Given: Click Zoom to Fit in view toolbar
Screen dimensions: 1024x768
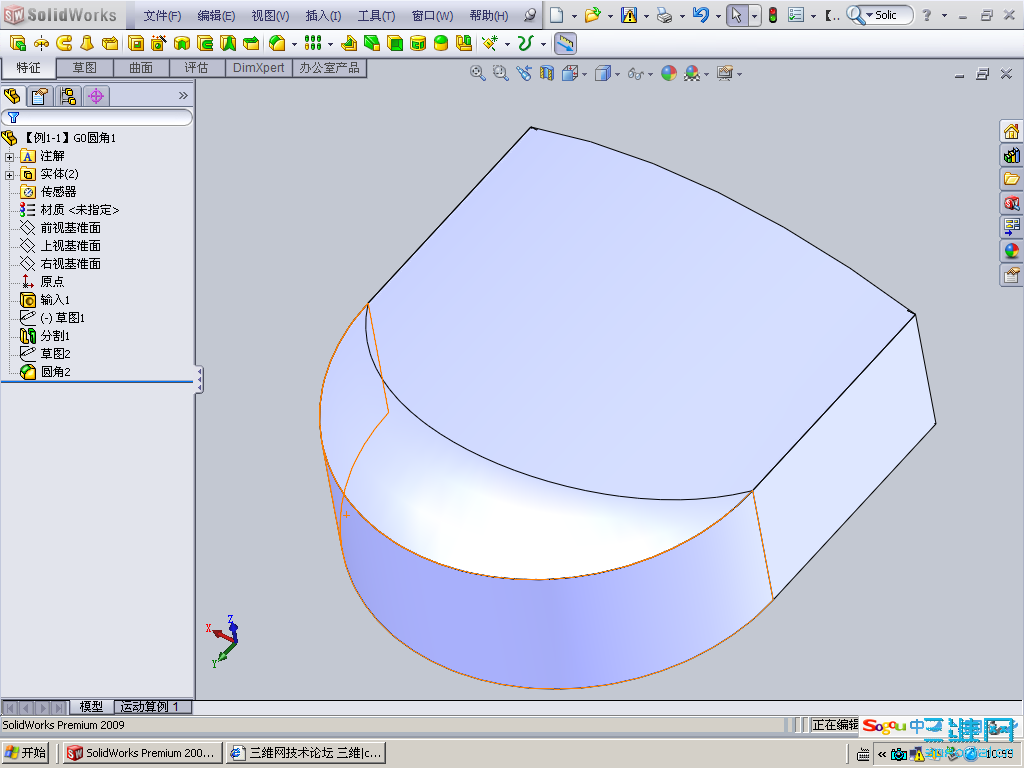Looking at the screenshot, I should [477, 74].
